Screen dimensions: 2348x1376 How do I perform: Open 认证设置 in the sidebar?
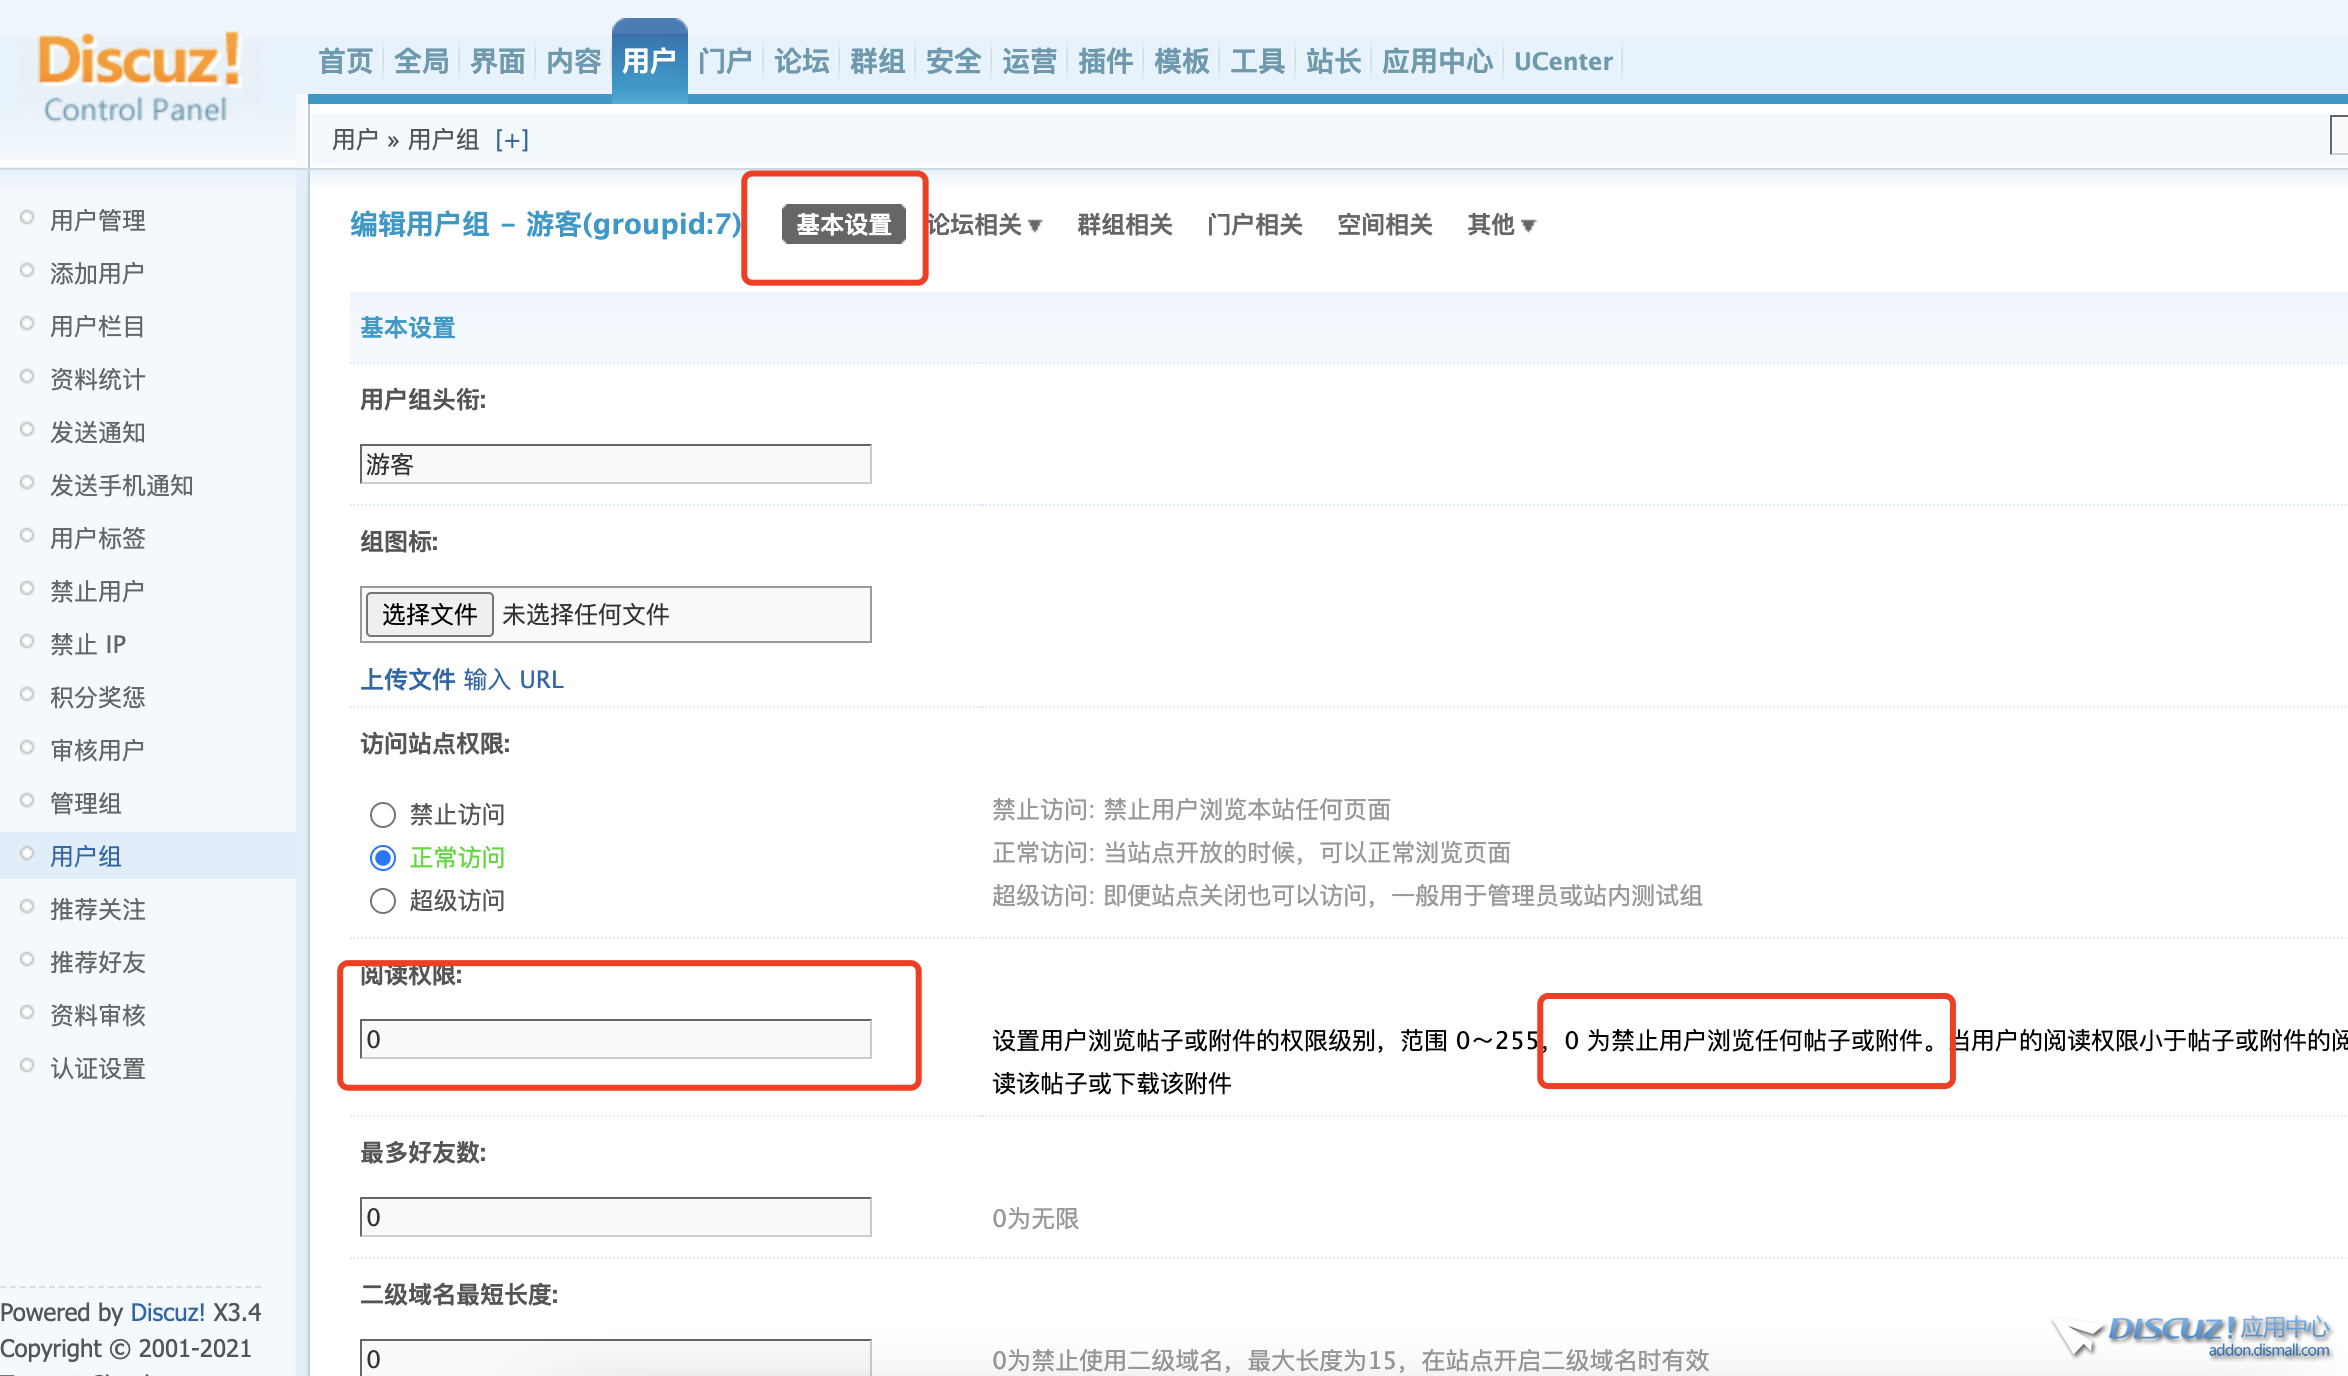[98, 1068]
